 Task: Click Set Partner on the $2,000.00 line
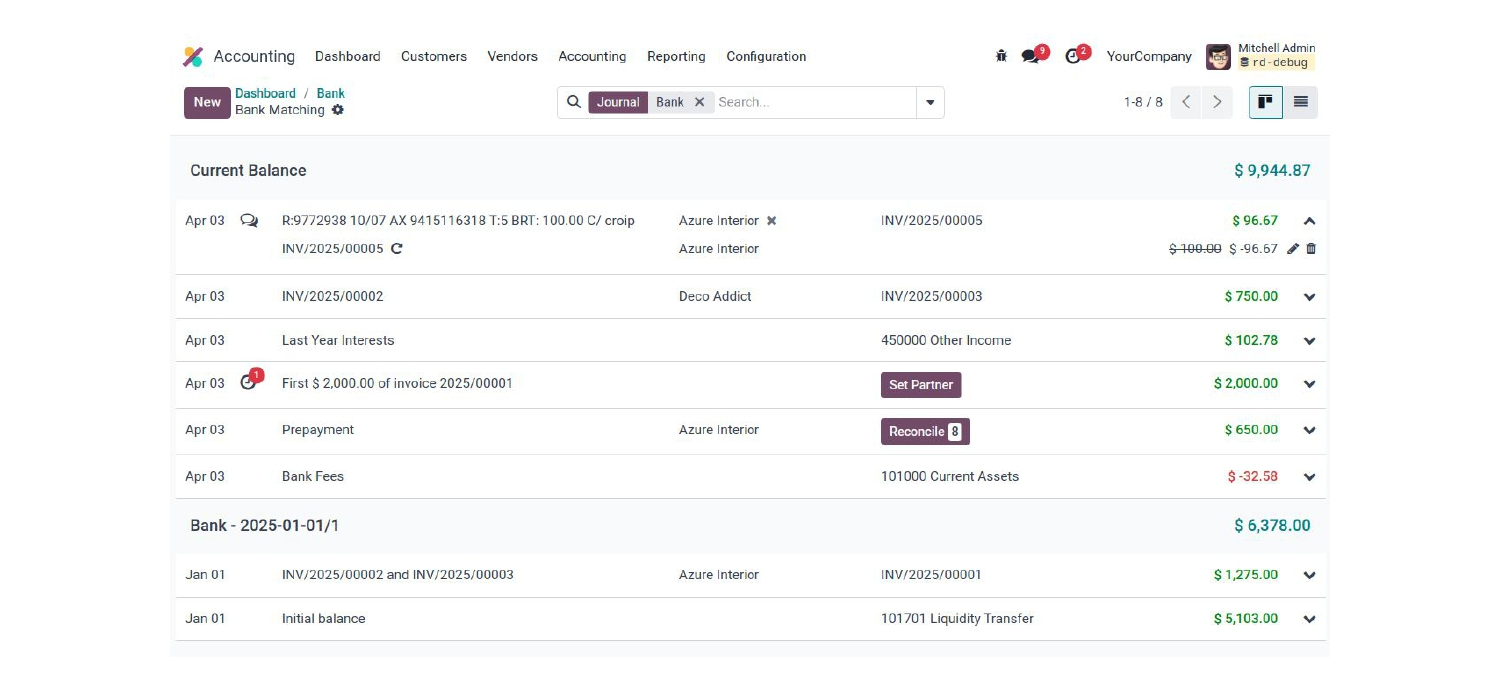[921, 384]
